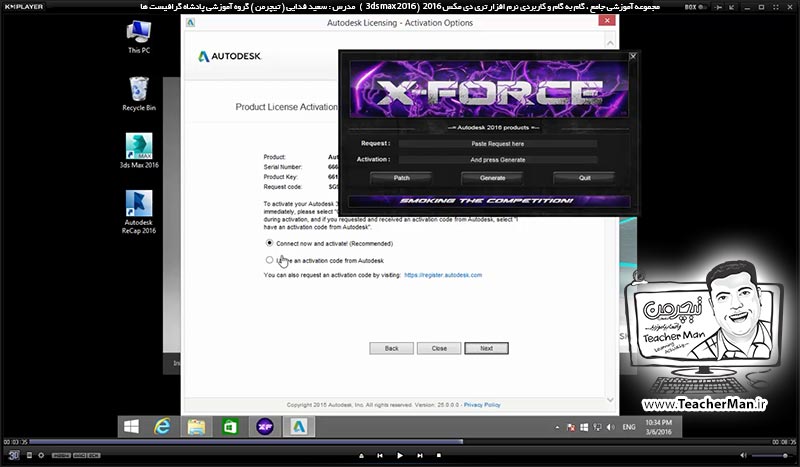The height and width of the screenshot is (467, 800).
Task: Select the 3ds Max 2016 desktop shortcut
Action: click(139, 151)
